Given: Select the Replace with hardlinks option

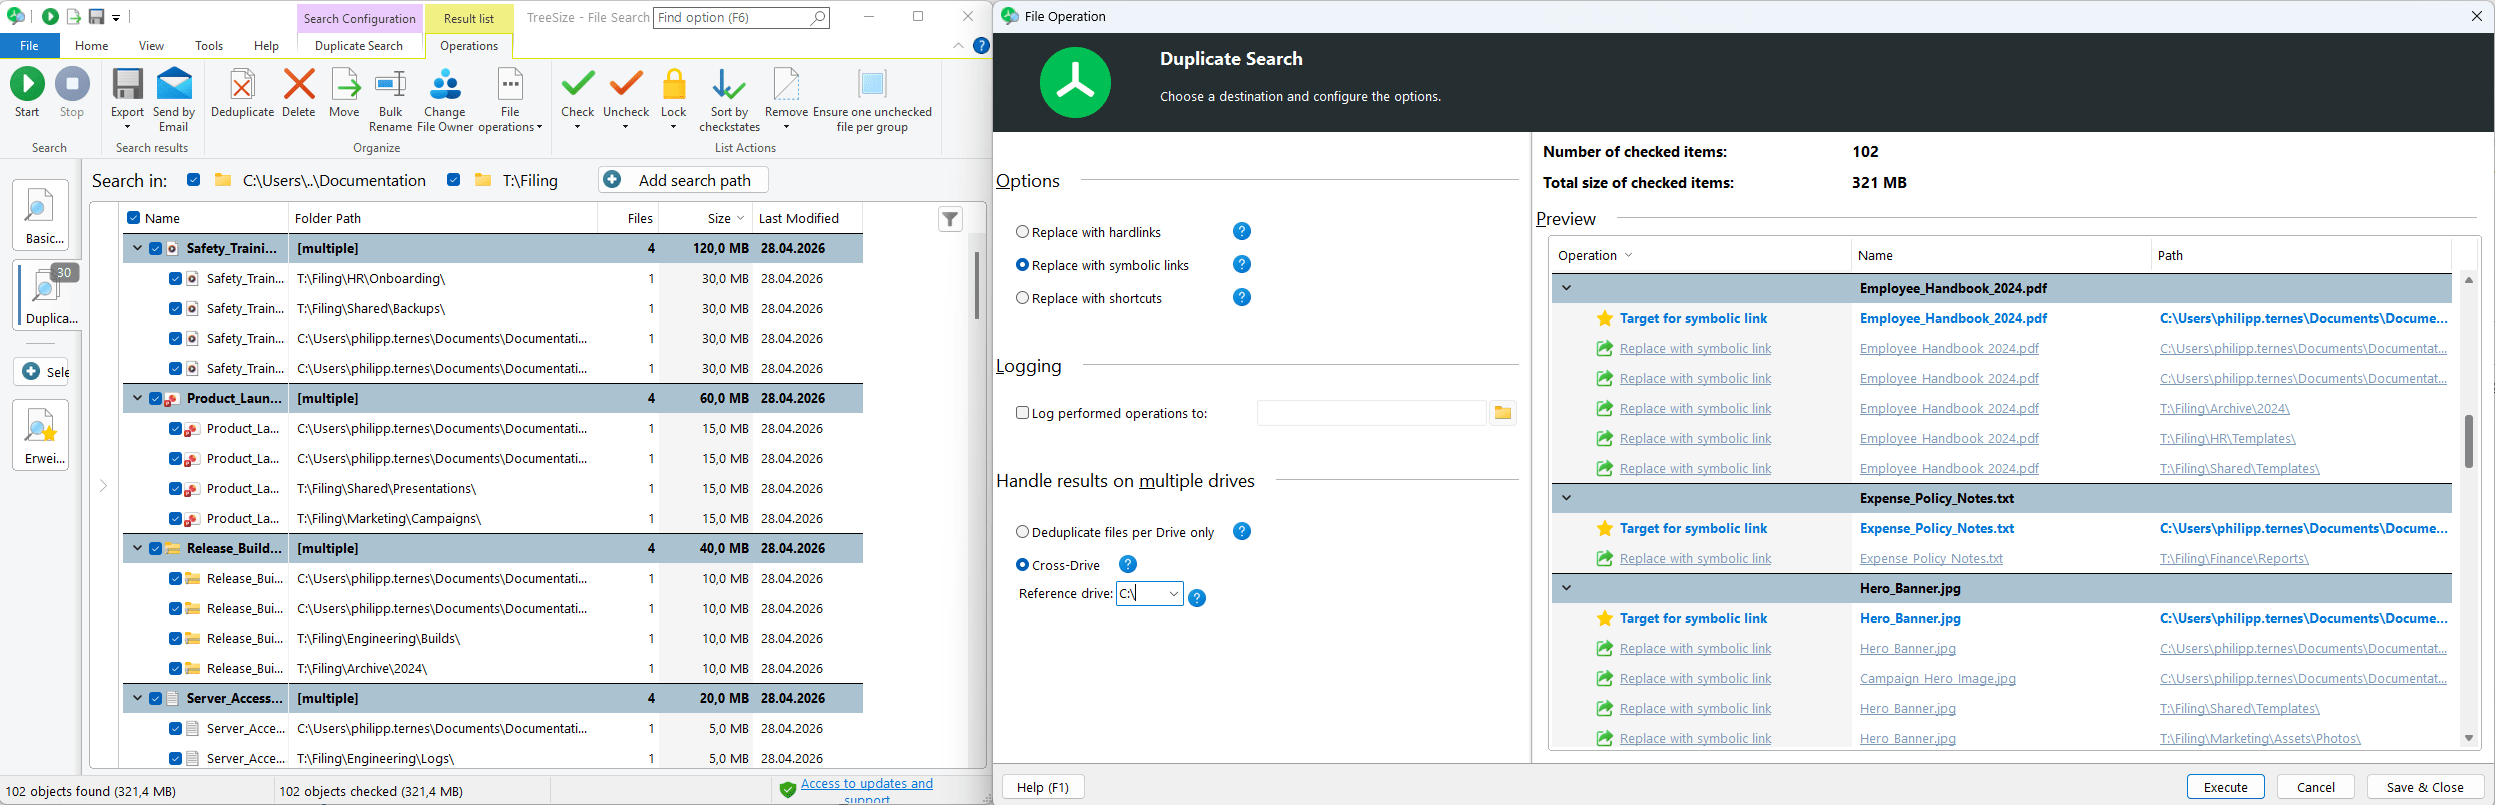Looking at the screenshot, I should (x=1022, y=232).
